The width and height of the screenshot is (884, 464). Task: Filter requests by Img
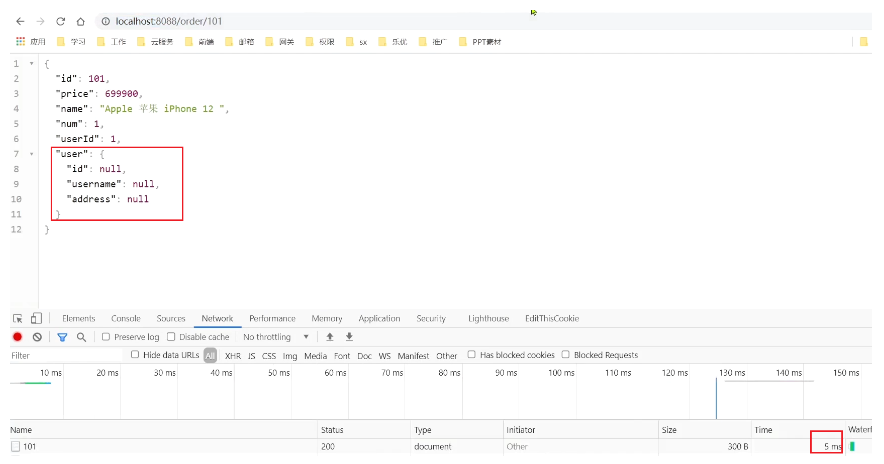click(x=290, y=356)
